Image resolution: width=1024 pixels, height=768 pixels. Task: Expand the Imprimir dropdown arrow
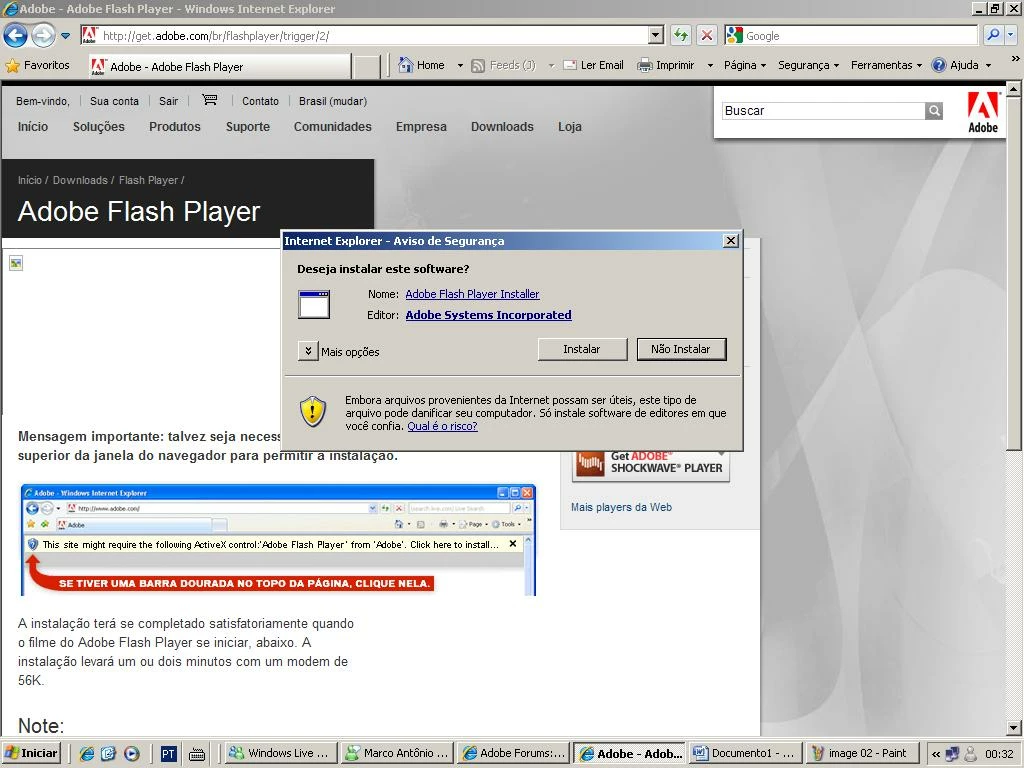[710, 66]
